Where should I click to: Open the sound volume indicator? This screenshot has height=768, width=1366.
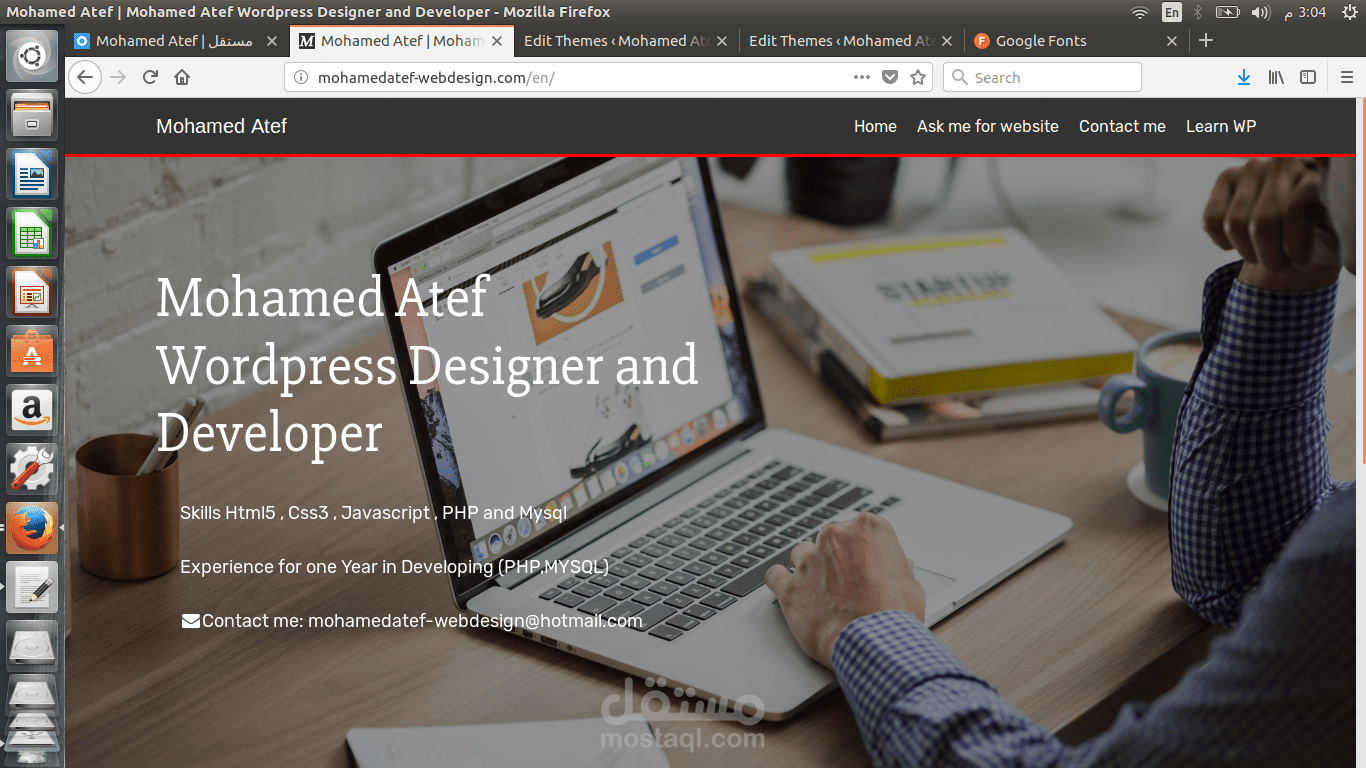(1261, 12)
